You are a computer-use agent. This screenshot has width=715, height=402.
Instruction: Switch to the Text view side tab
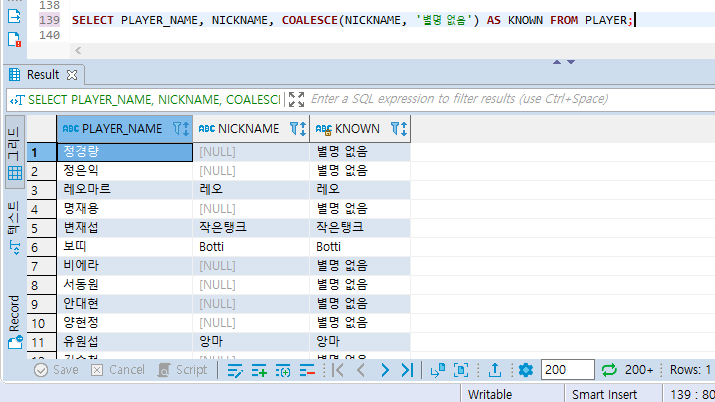click(x=14, y=228)
